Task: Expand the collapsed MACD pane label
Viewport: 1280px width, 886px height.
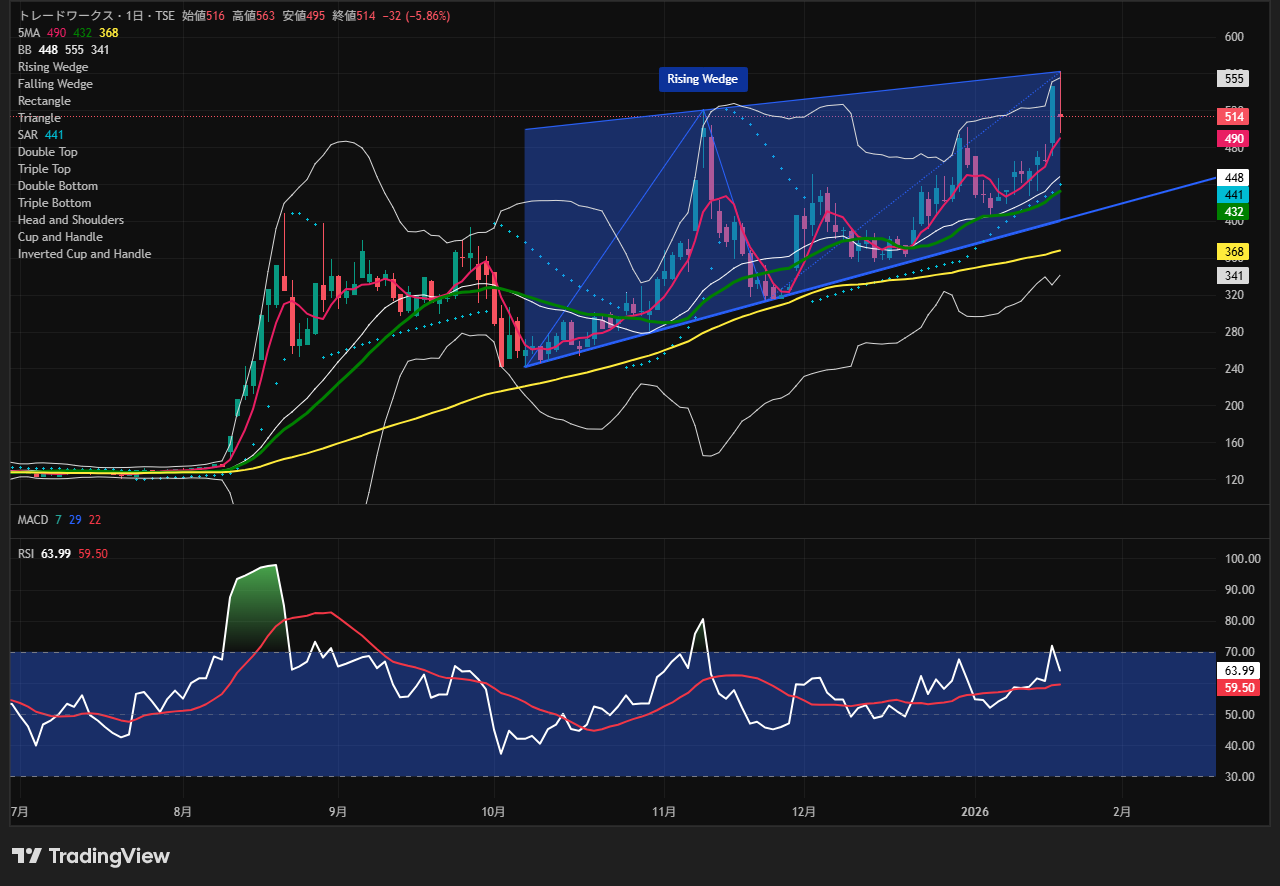Action: [x=34, y=520]
